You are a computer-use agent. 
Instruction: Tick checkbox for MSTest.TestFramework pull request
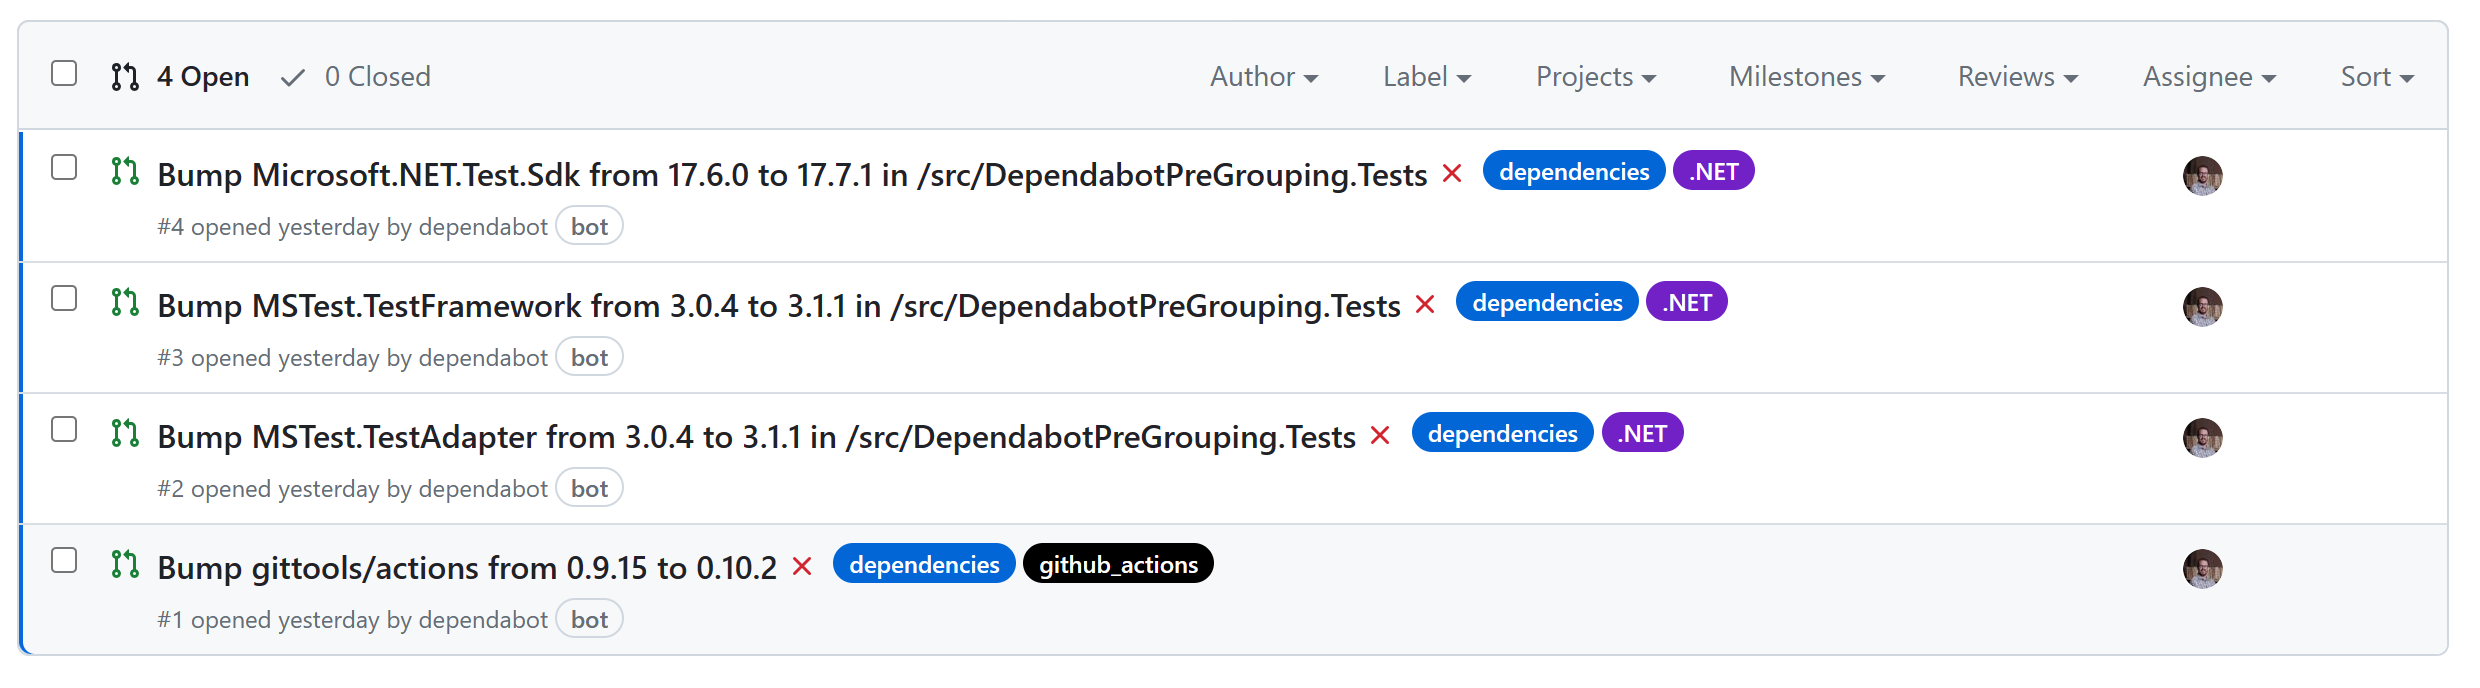coord(64,298)
